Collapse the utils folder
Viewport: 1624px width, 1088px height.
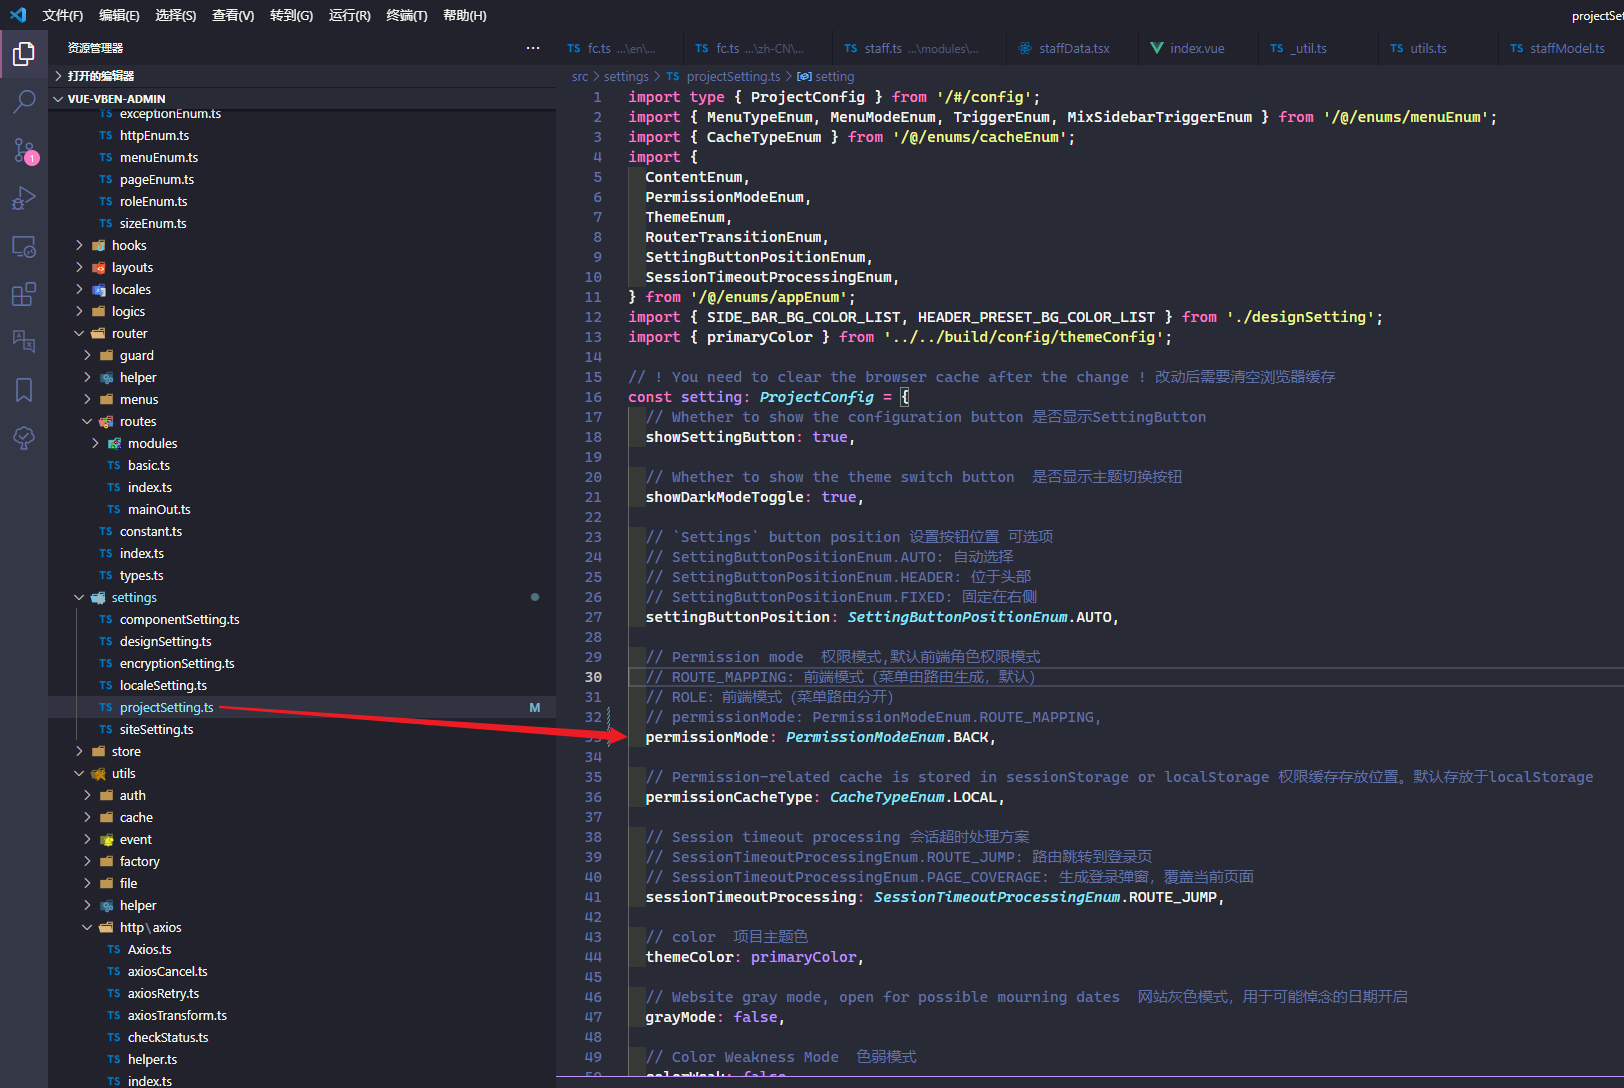coord(302,773)
